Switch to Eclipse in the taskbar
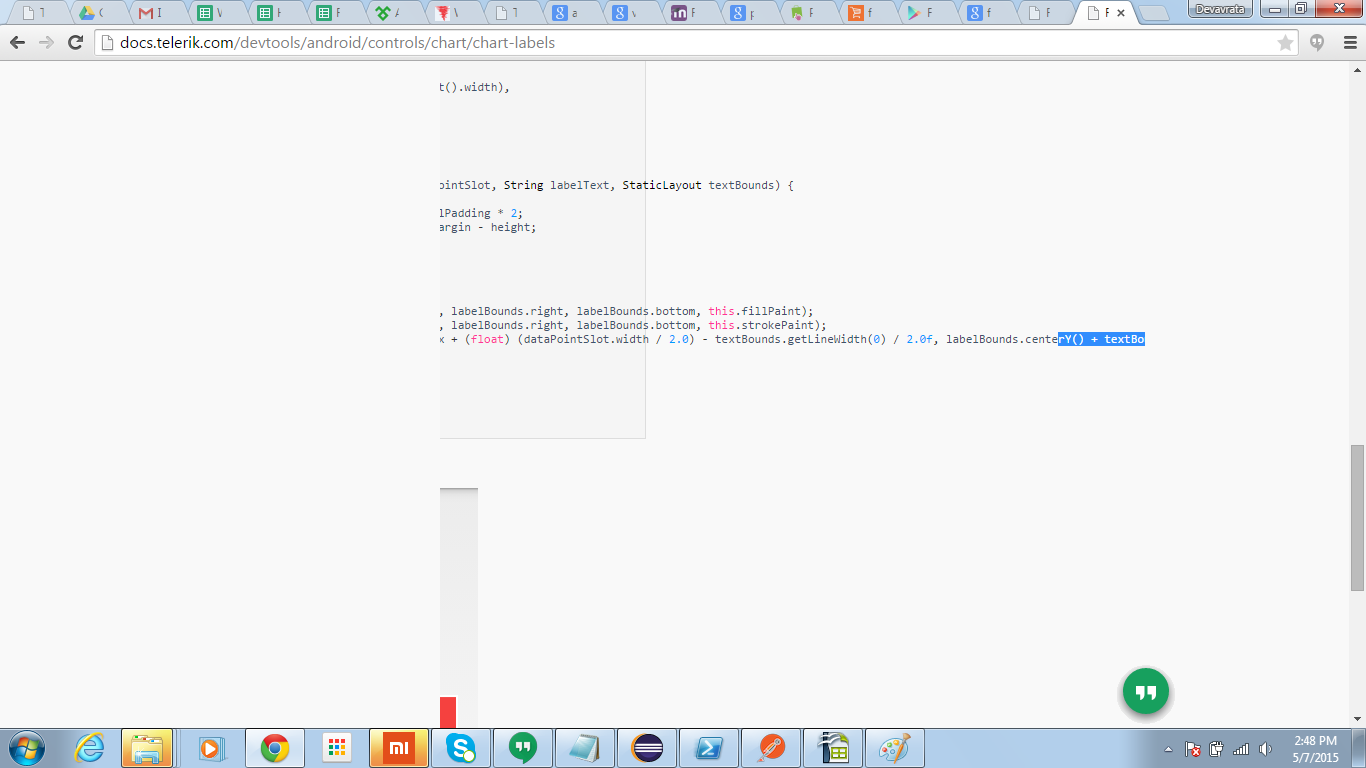 [647, 748]
